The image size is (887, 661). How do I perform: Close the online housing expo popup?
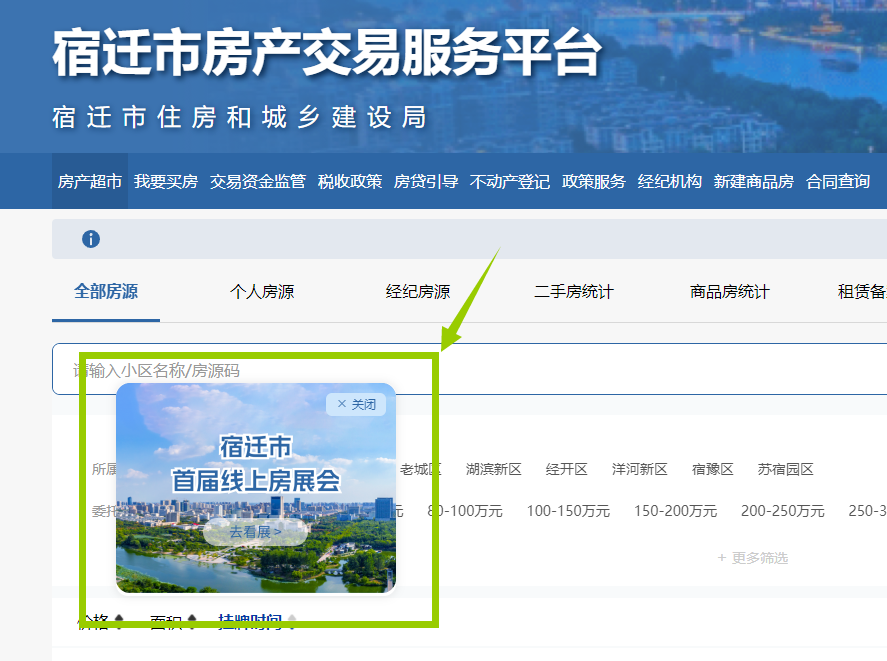pos(356,404)
